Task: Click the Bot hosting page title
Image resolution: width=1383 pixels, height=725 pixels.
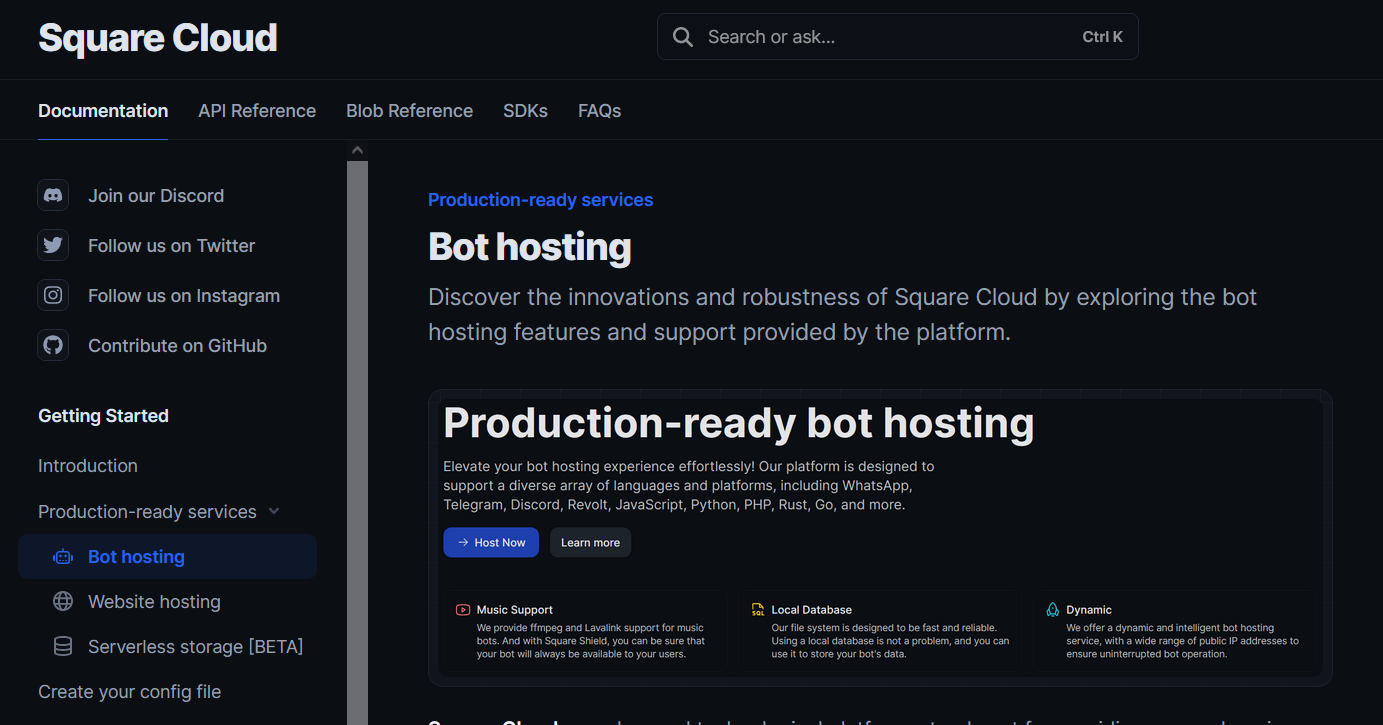Action: point(530,247)
